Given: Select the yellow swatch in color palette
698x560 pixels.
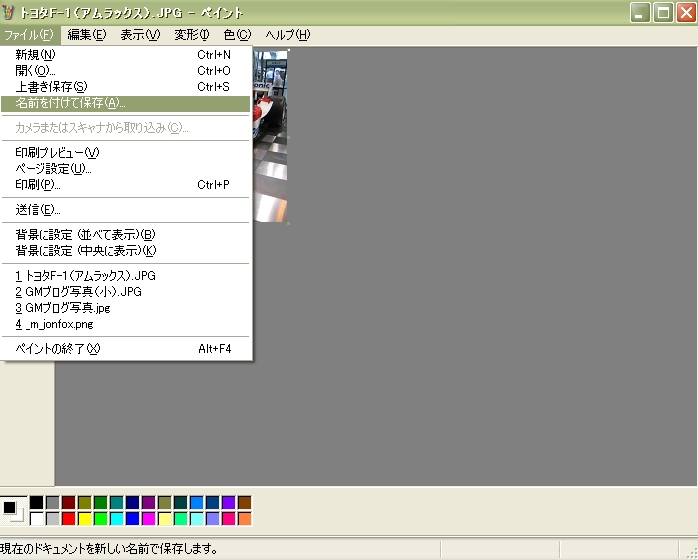Looking at the screenshot, I should tap(85, 518).
